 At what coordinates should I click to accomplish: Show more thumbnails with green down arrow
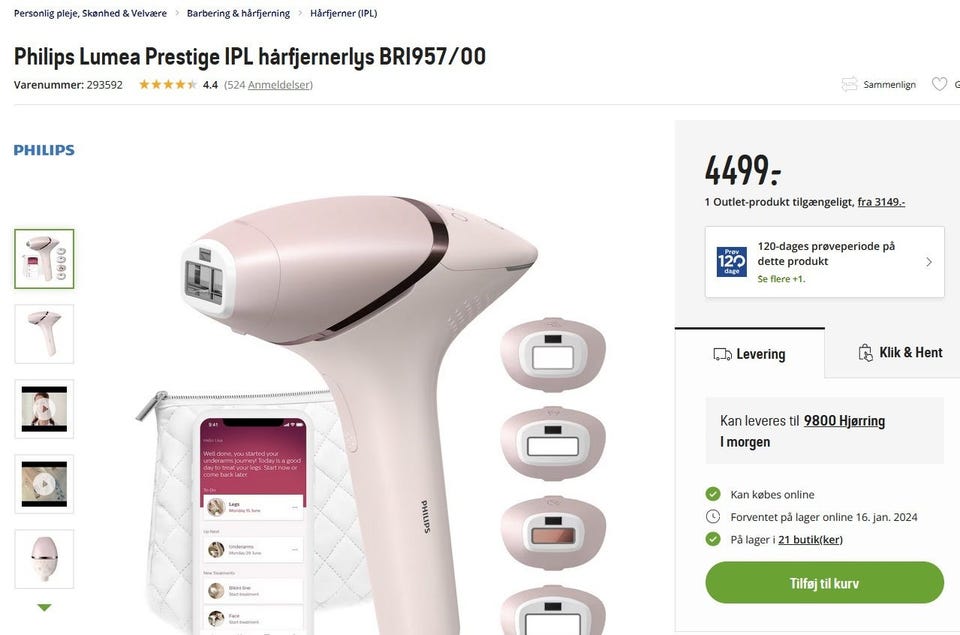(44, 607)
